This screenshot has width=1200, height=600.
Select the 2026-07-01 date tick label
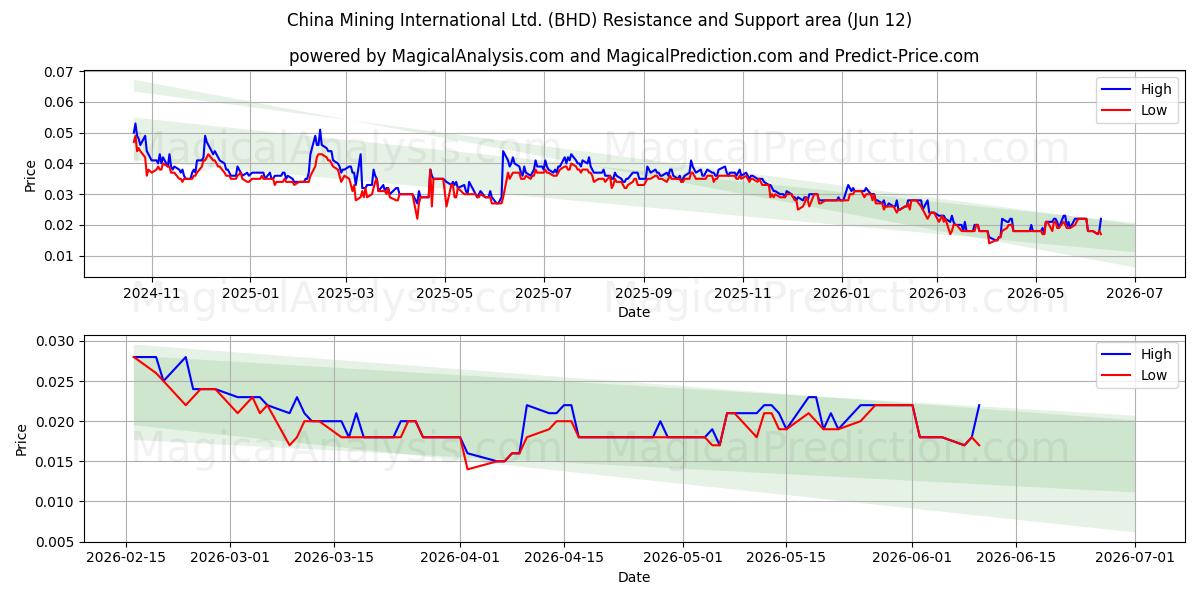(x=1135, y=559)
